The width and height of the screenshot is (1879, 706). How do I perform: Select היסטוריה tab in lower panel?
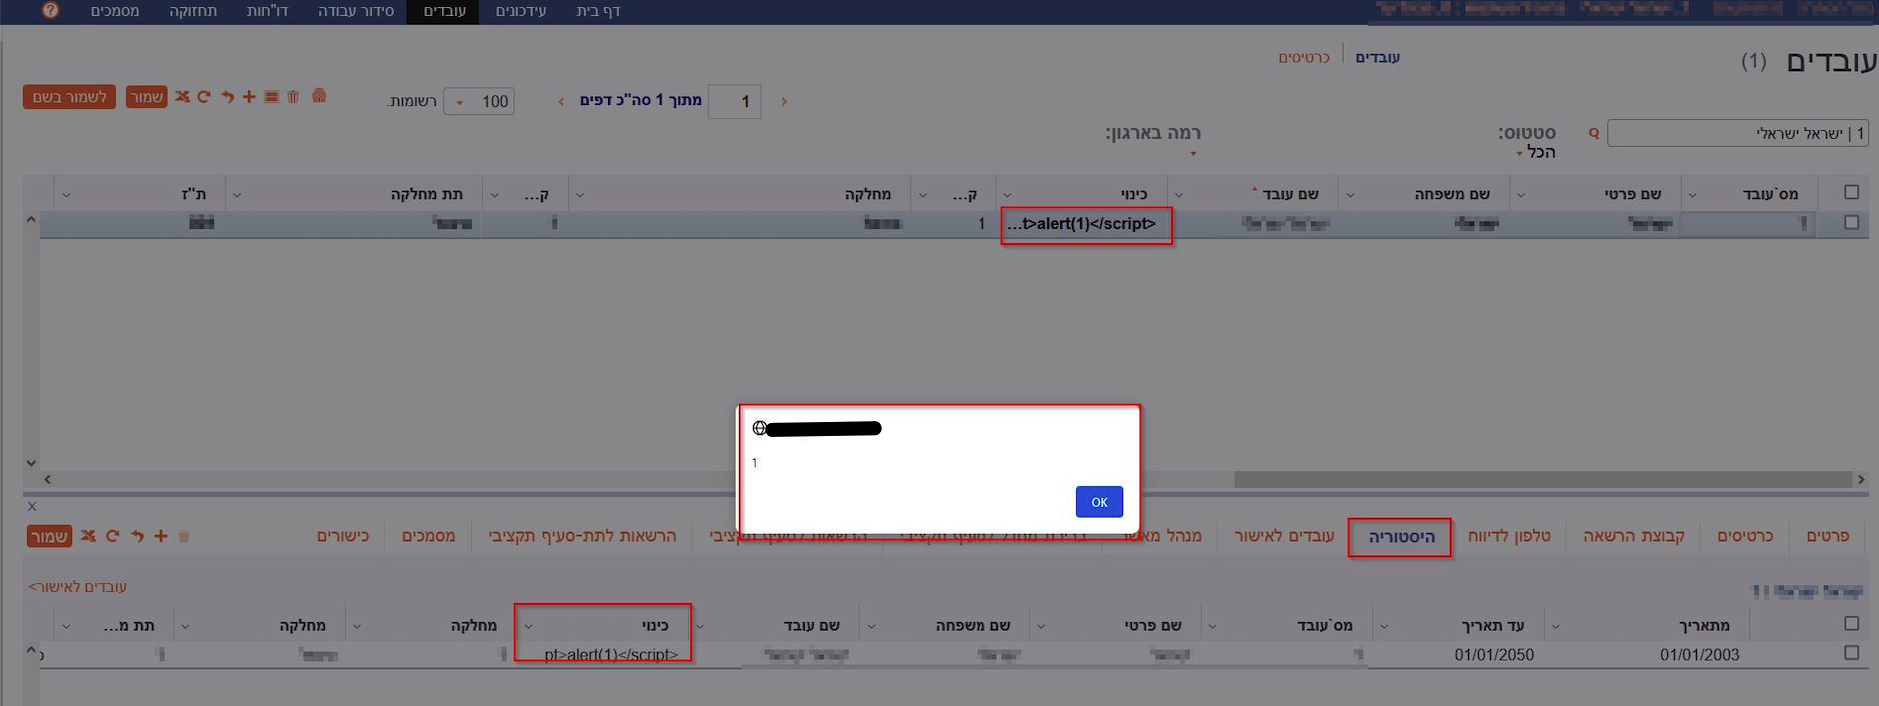coord(1401,537)
